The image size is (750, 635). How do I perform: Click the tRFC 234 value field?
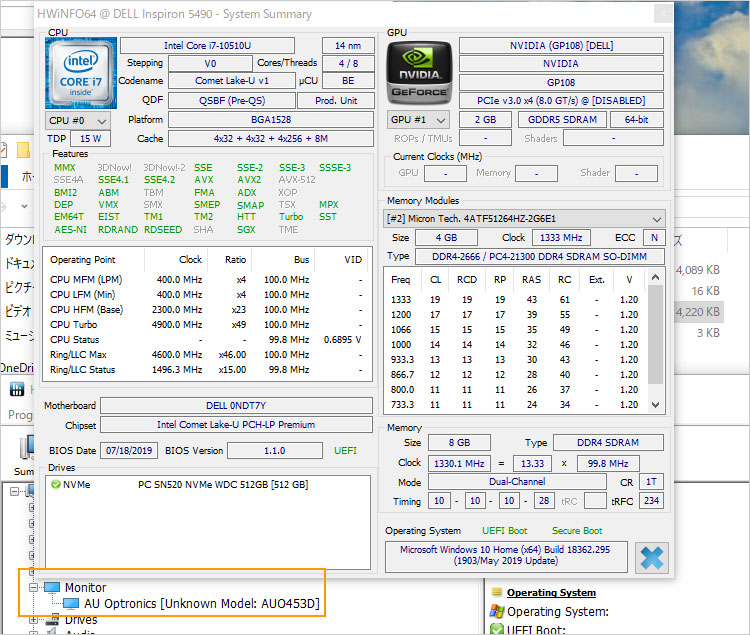(x=651, y=501)
